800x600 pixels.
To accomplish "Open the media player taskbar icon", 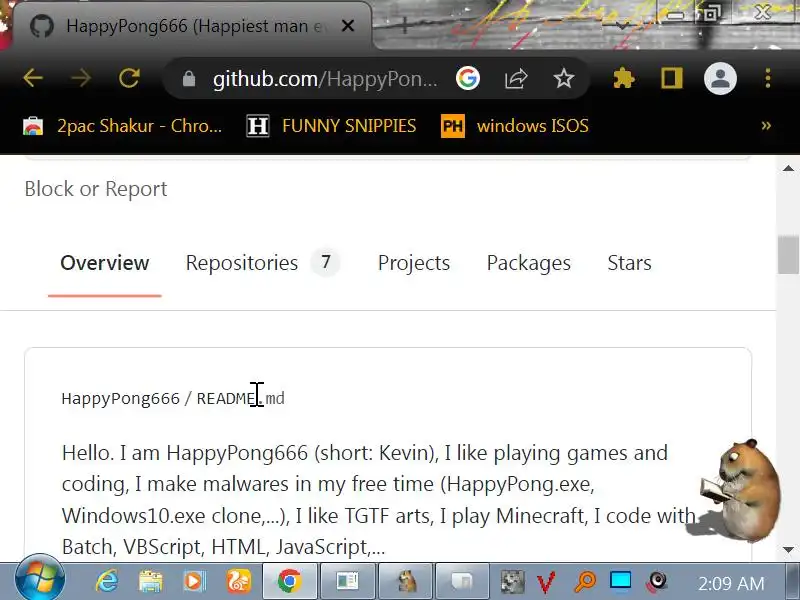I will tap(194, 581).
